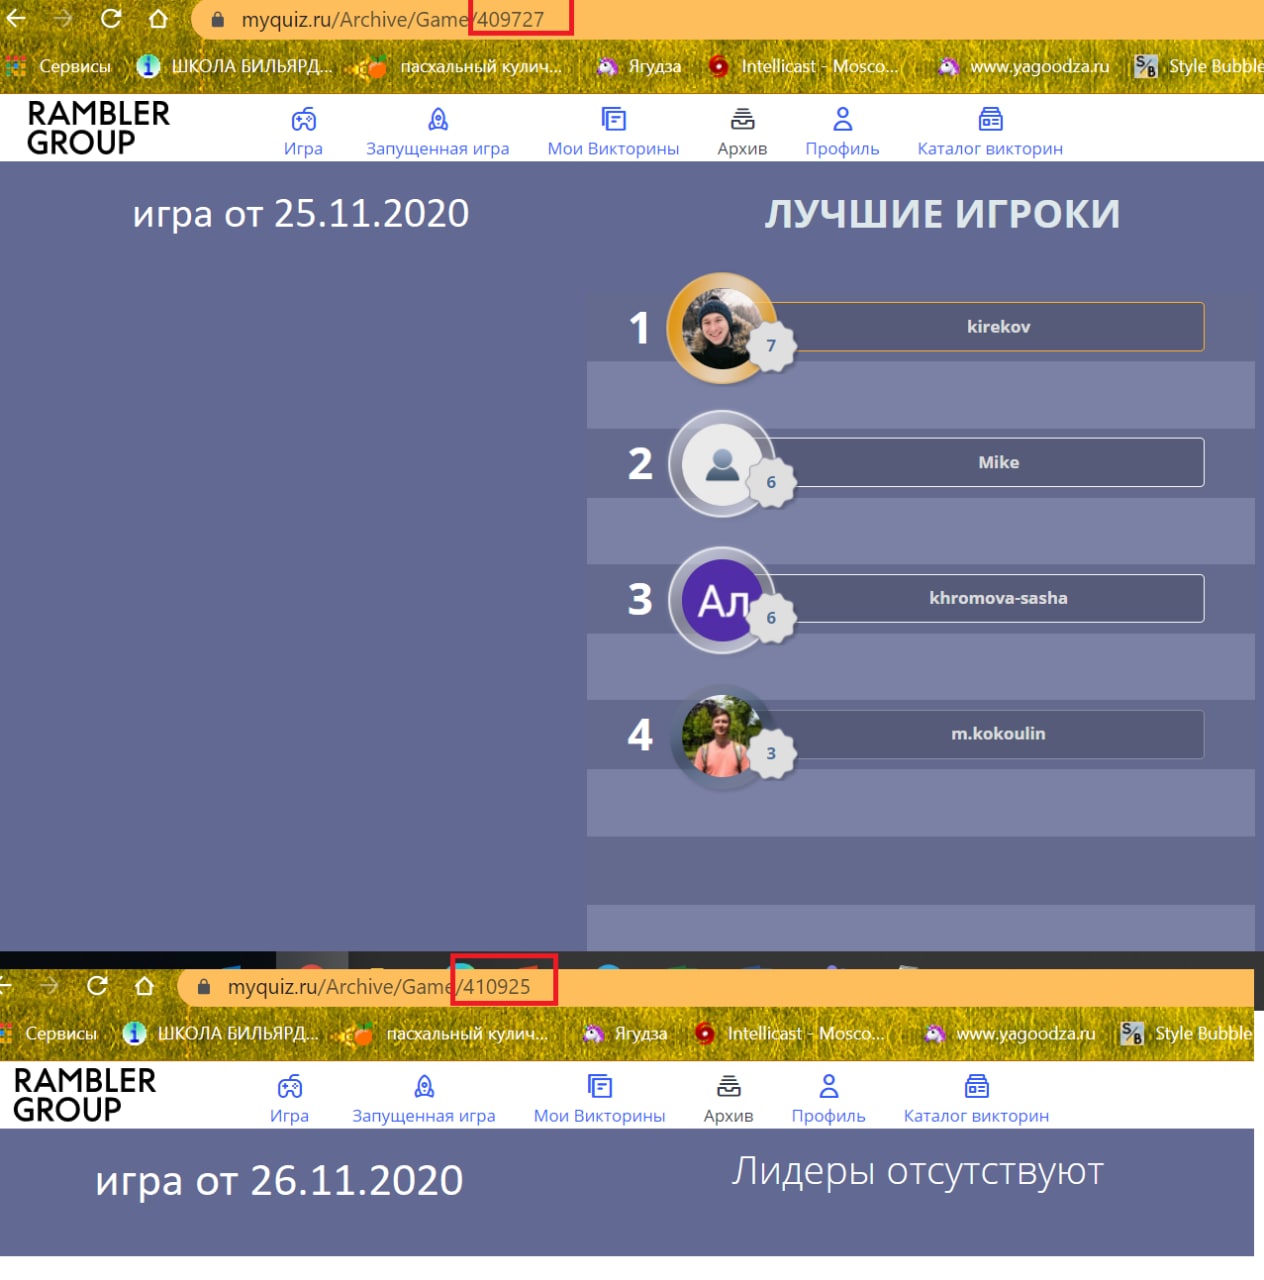The width and height of the screenshot is (1264, 1280).
Task: Click Mike's default silhouette avatar
Action: point(721,464)
